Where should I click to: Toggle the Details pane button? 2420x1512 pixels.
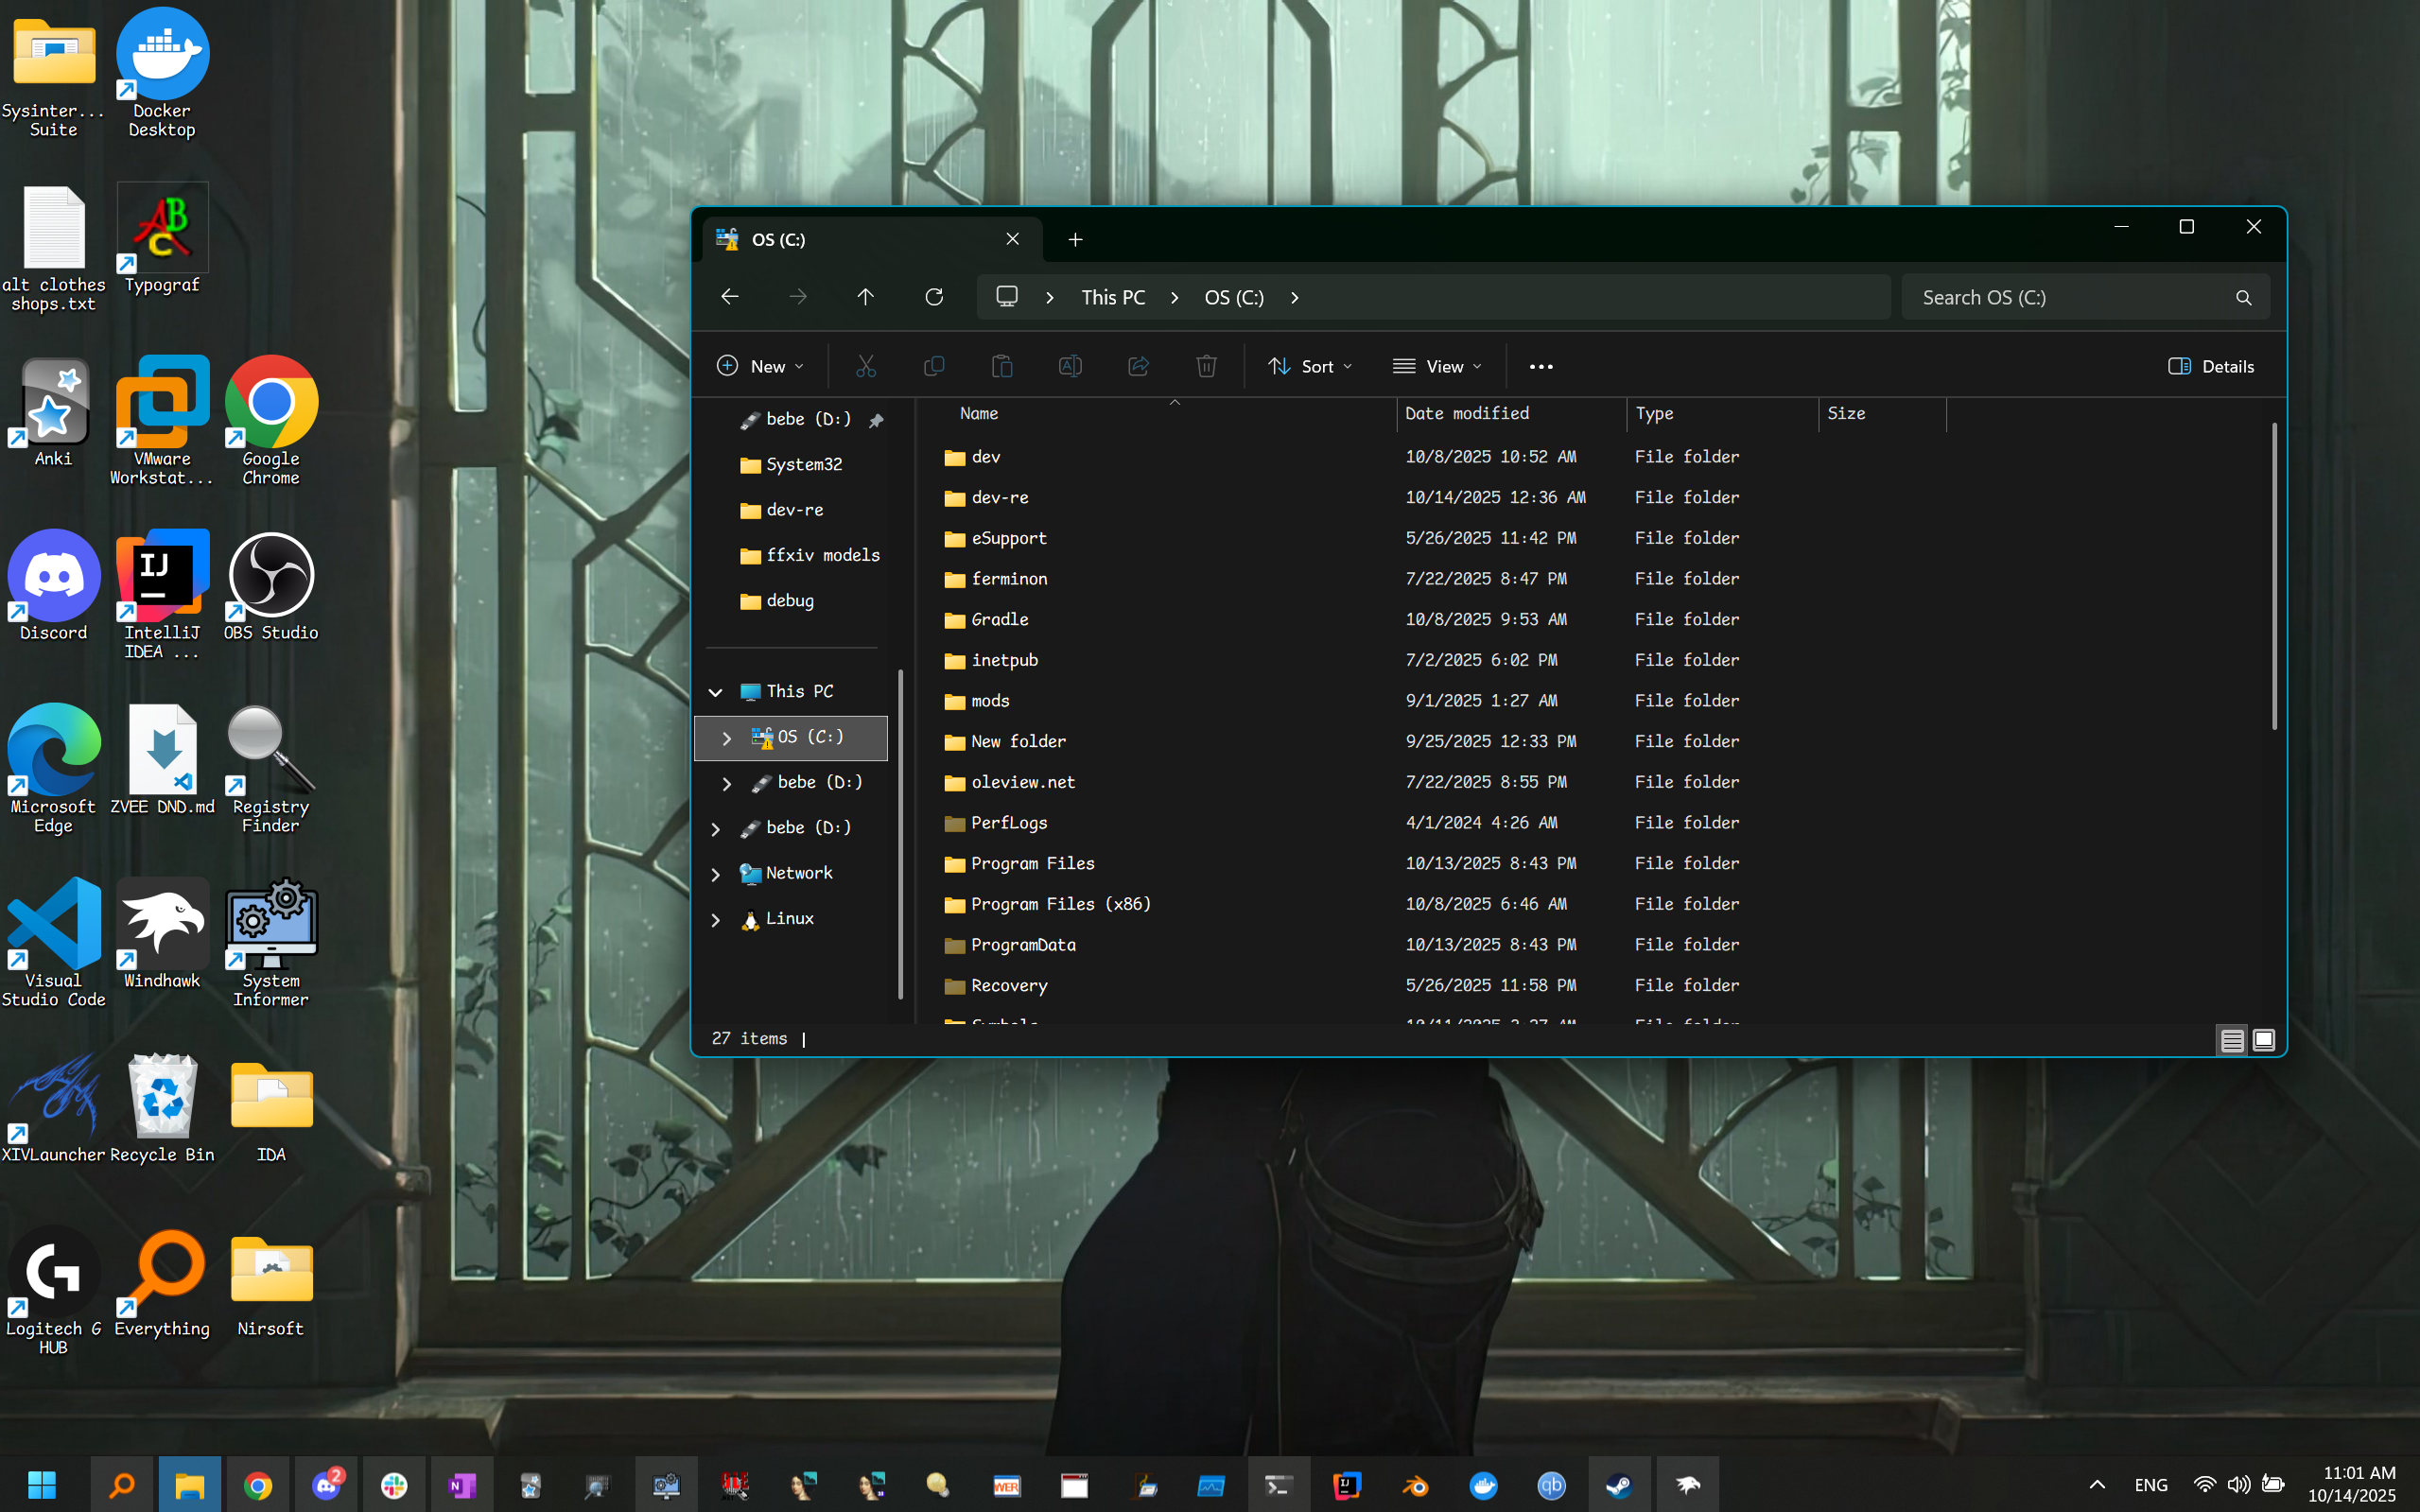coord(2211,366)
